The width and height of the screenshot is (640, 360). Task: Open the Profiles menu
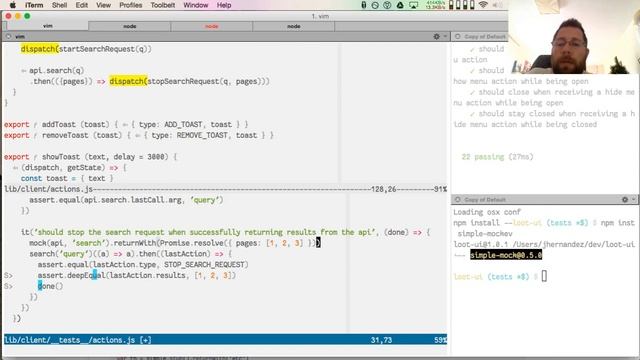(x=131, y=5)
